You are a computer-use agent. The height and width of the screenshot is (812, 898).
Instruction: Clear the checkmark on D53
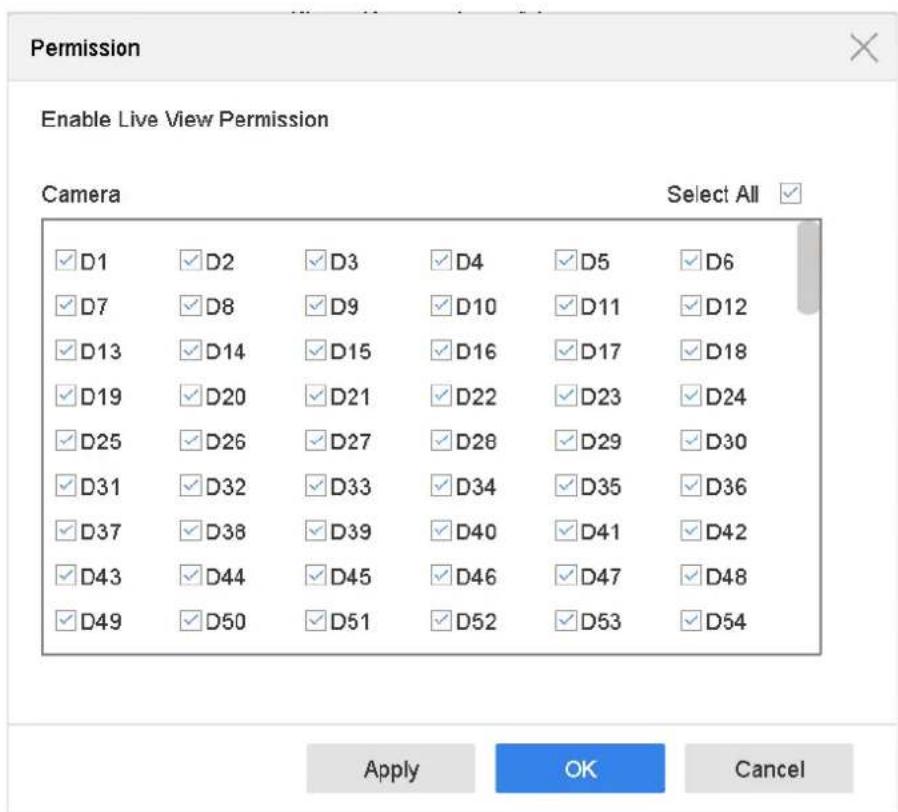[x=566, y=621]
